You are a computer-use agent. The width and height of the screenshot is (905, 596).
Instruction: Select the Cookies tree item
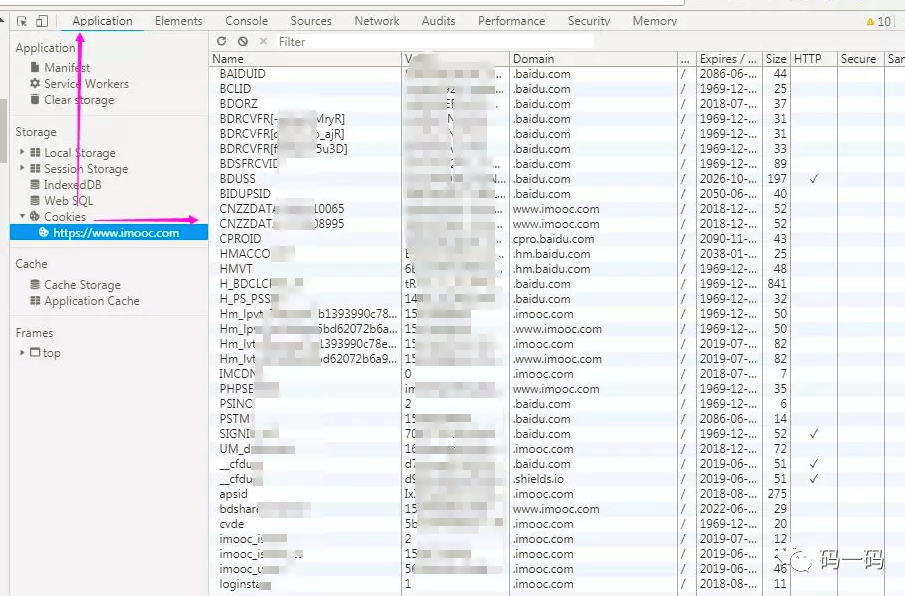pyautogui.click(x=65, y=217)
